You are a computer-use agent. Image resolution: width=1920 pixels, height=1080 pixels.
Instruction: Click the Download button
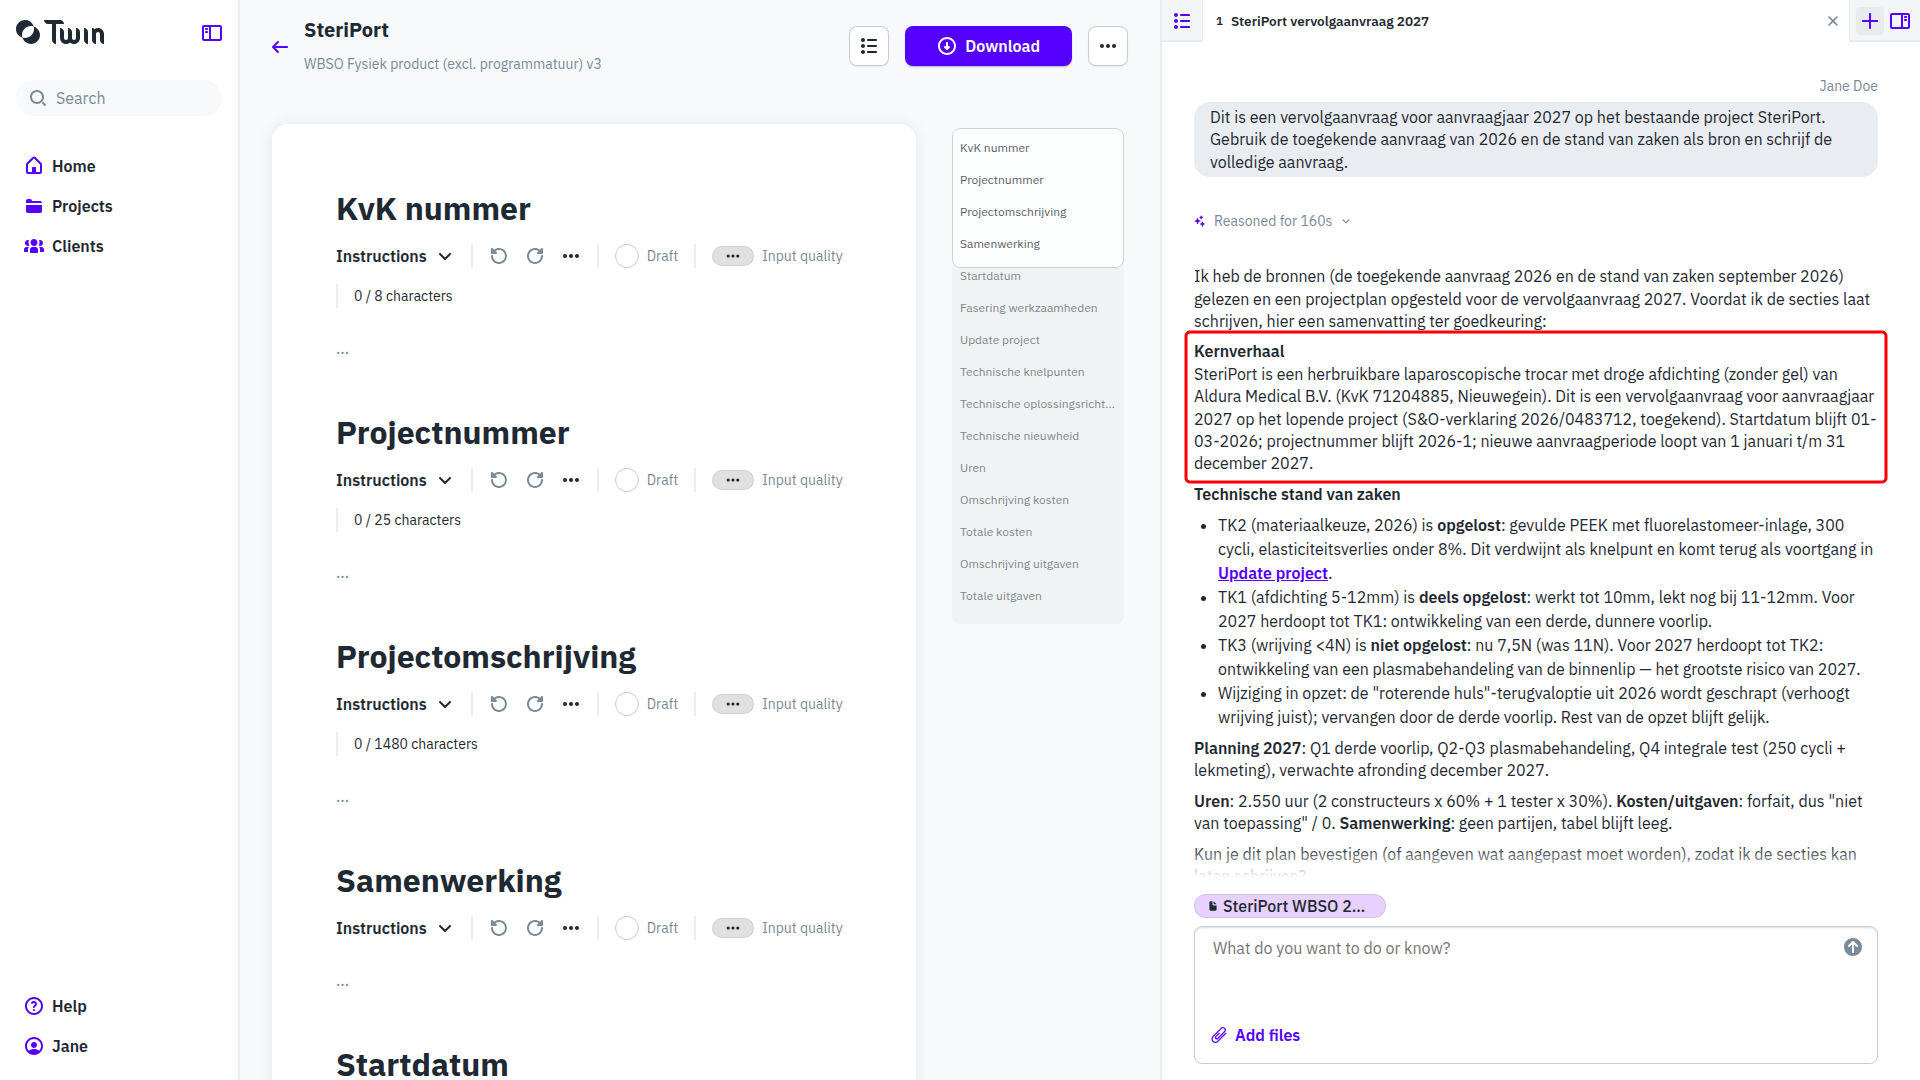[988, 46]
